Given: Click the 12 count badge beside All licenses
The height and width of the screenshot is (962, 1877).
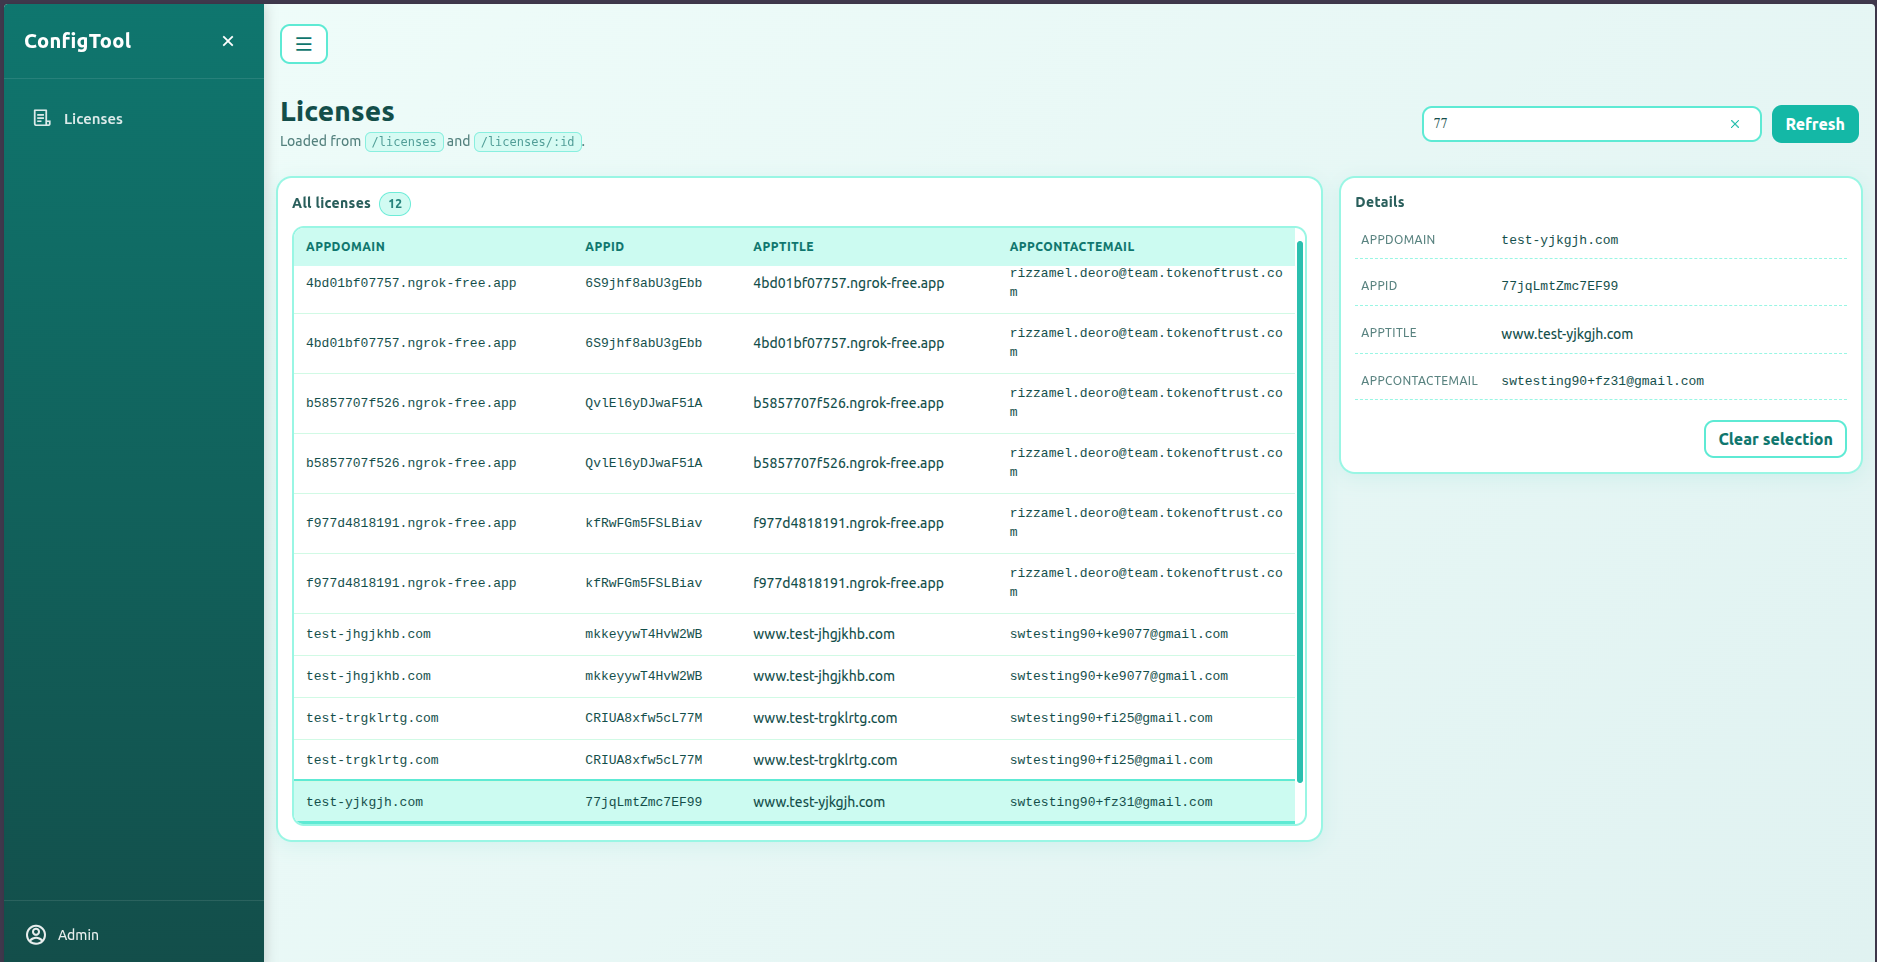Looking at the screenshot, I should pyautogui.click(x=395, y=204).
